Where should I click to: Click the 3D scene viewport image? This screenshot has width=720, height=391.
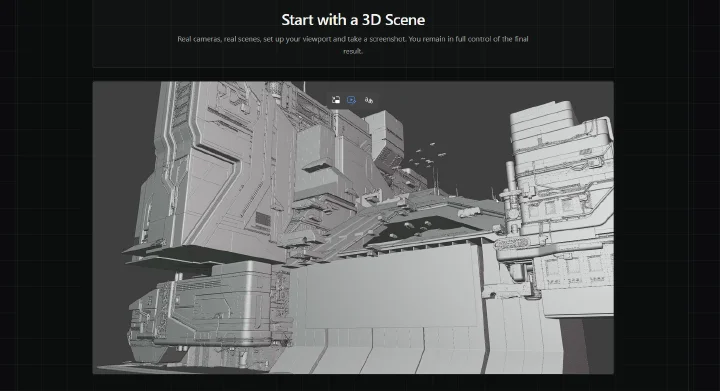pos(353,228)
